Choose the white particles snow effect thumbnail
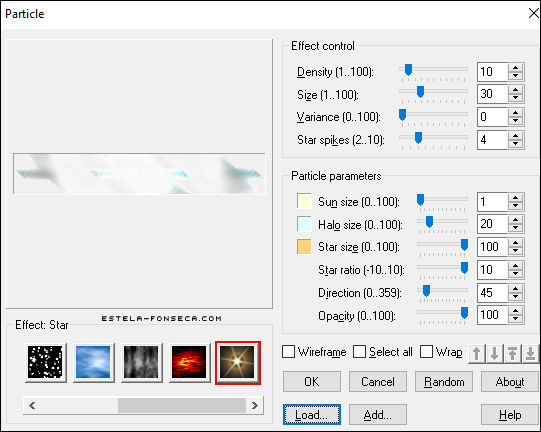541x432 pixels. [x=46, y=362]
